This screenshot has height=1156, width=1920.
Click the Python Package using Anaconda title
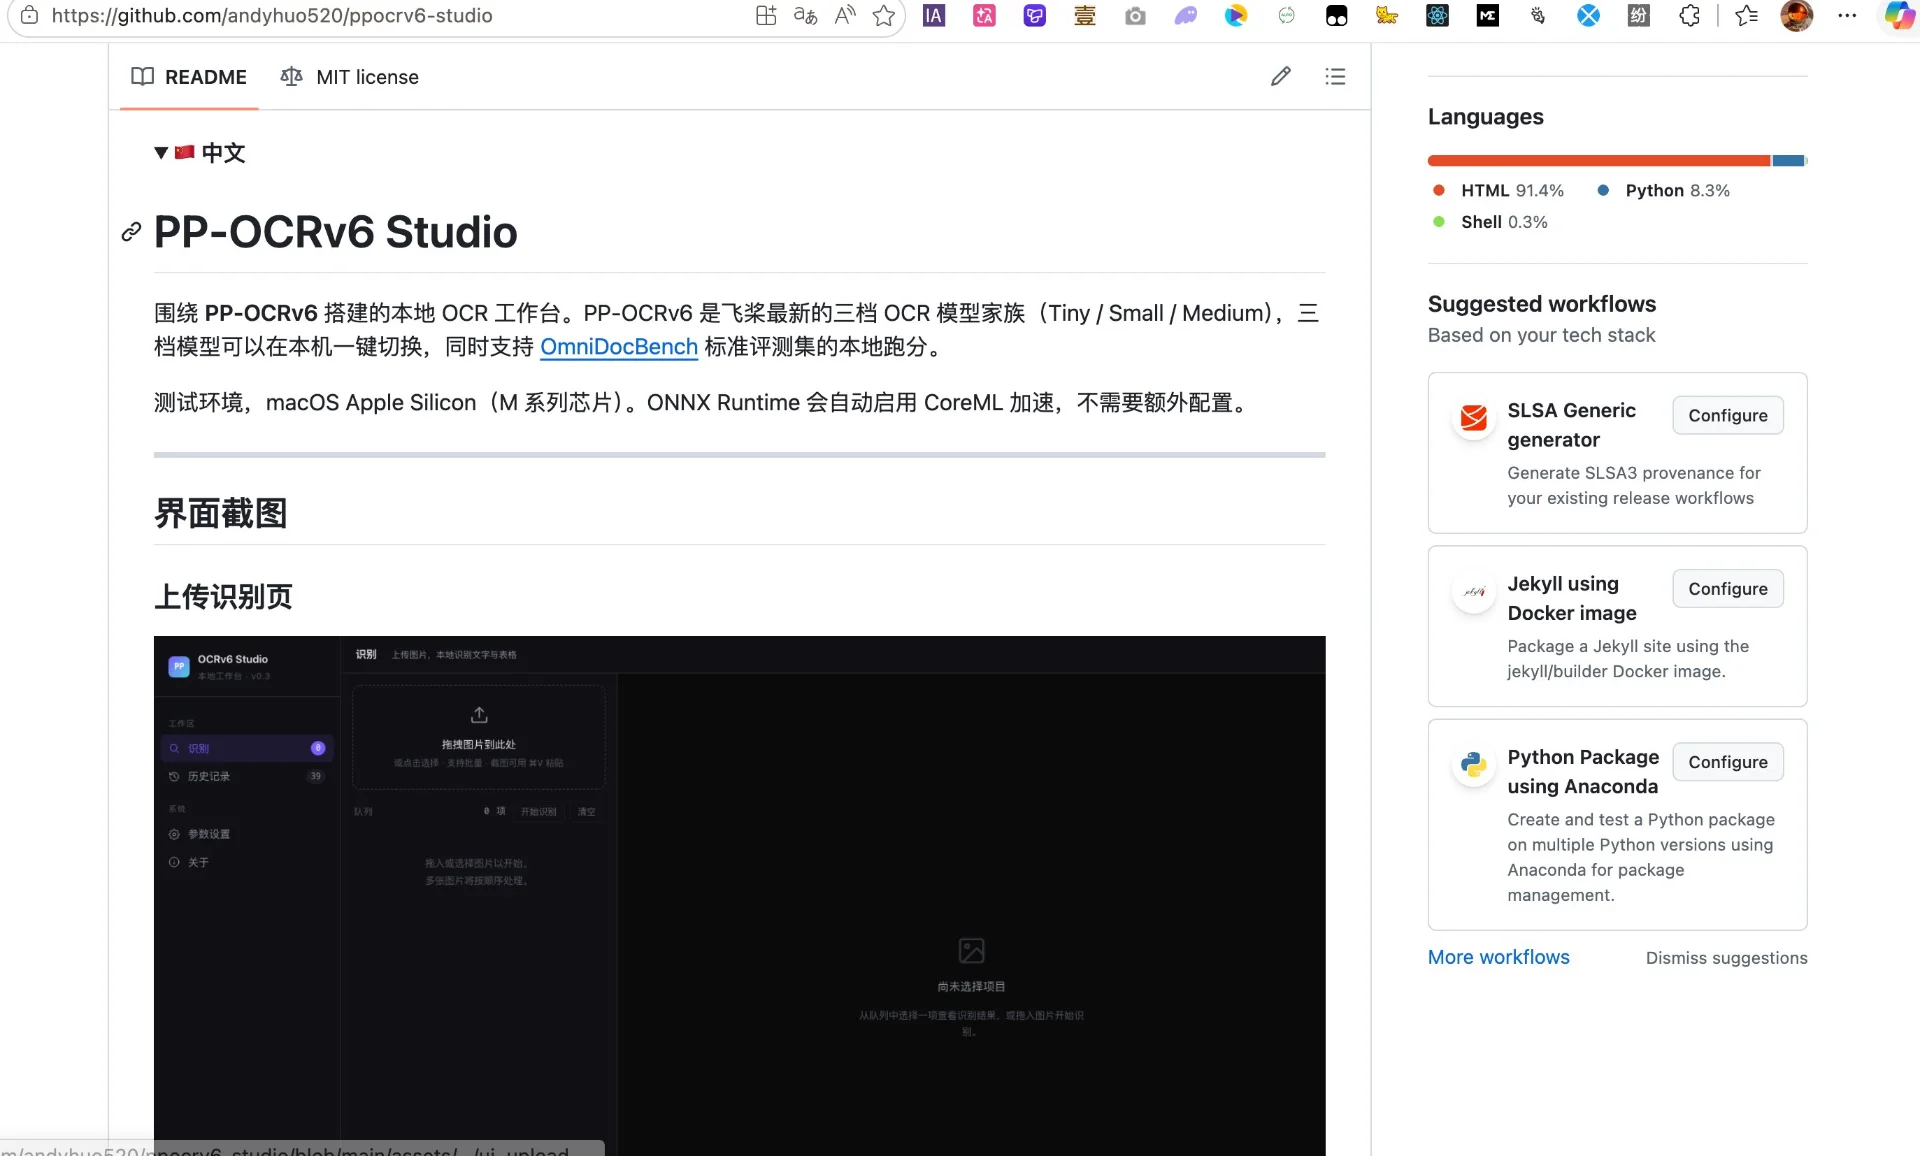(x=1583, y=771)
